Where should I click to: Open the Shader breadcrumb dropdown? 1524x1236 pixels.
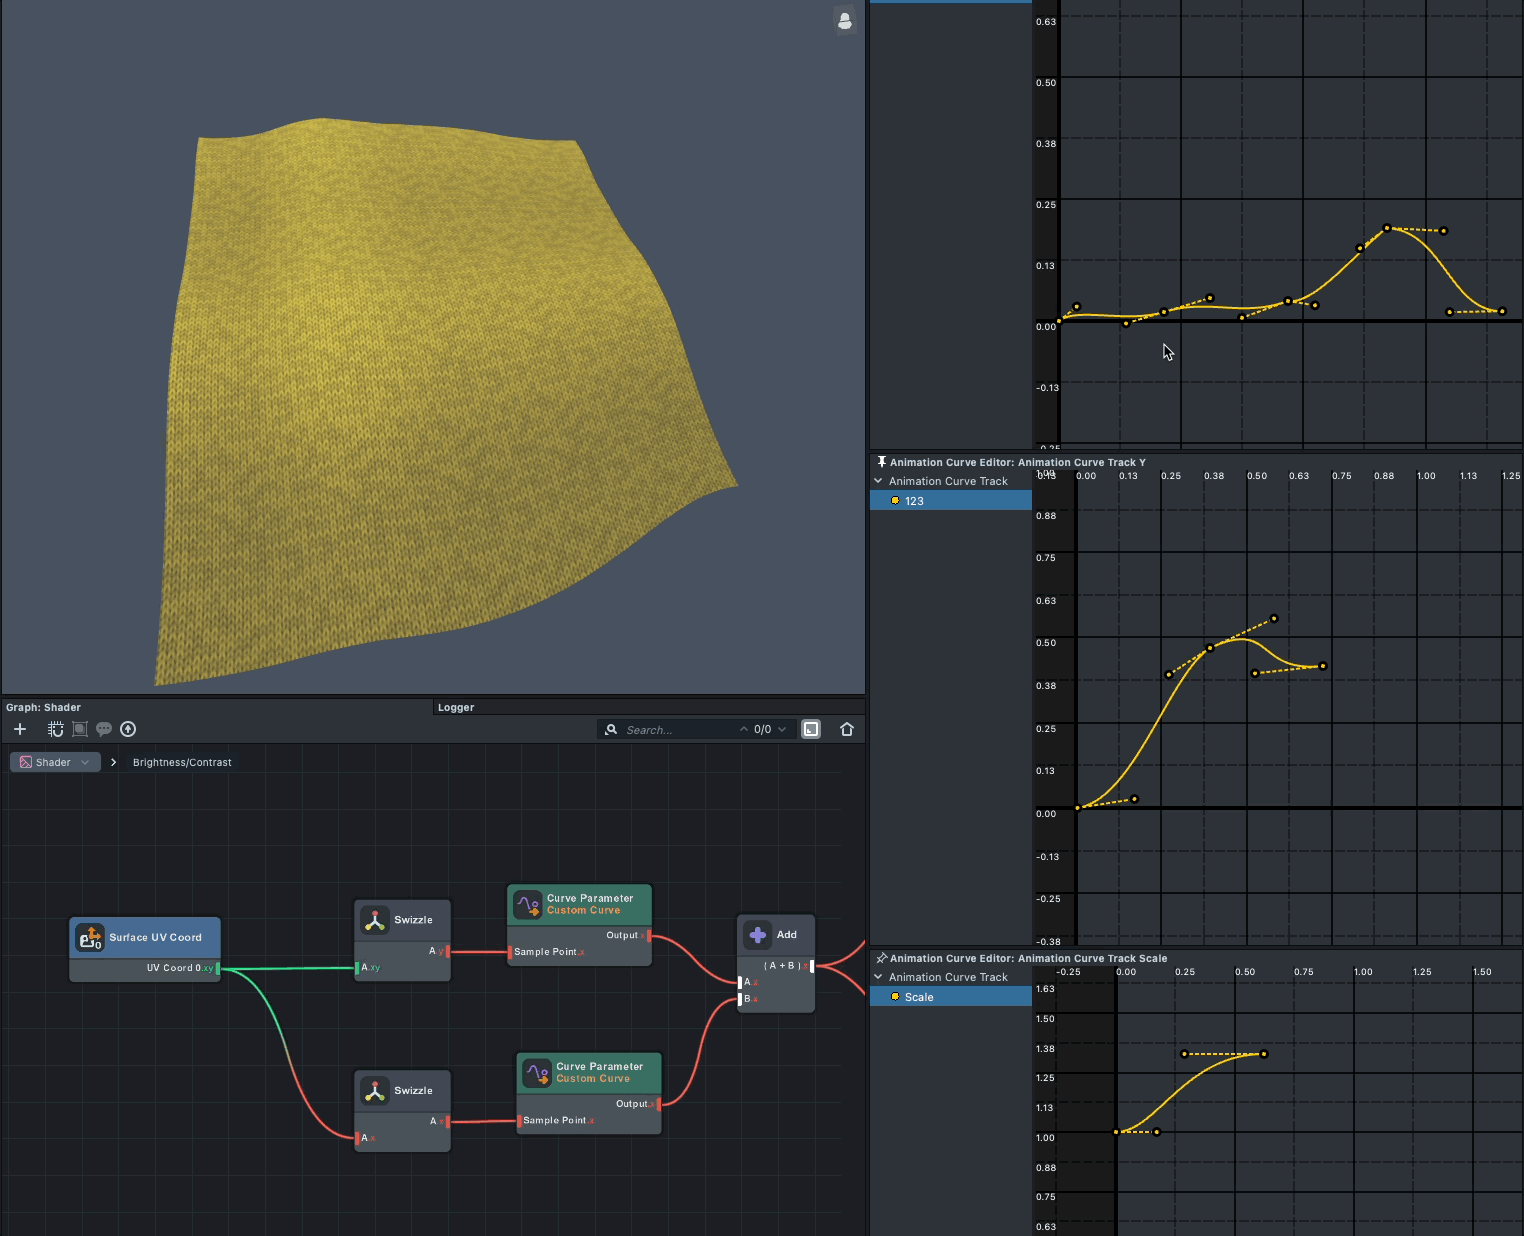click(56, 762)
